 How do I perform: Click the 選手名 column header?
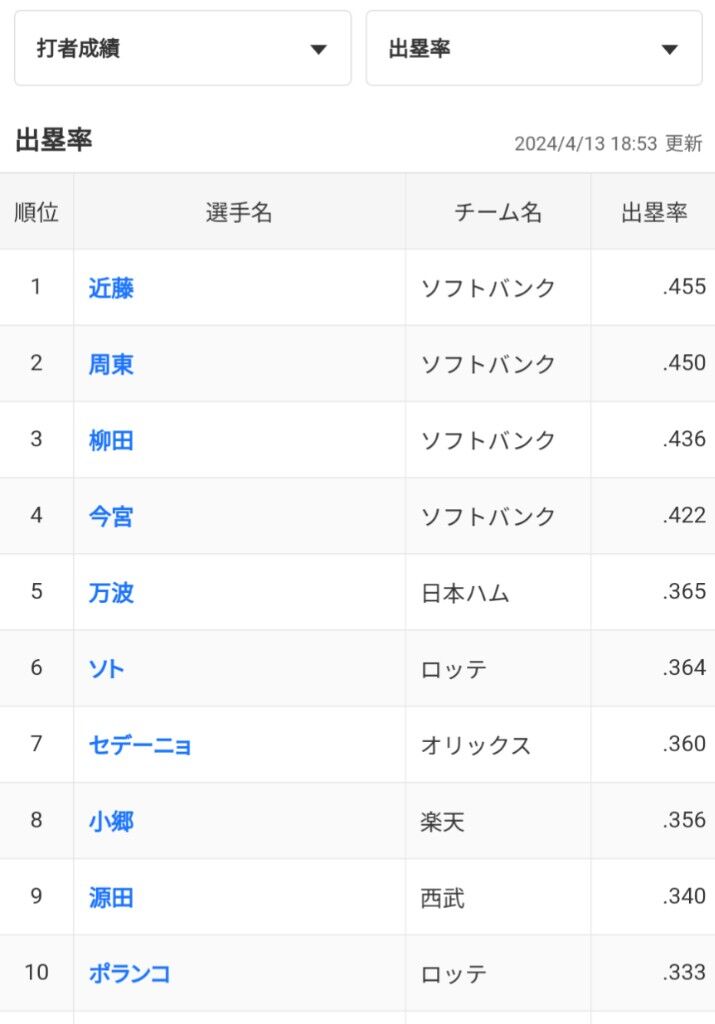pos(239,212)
